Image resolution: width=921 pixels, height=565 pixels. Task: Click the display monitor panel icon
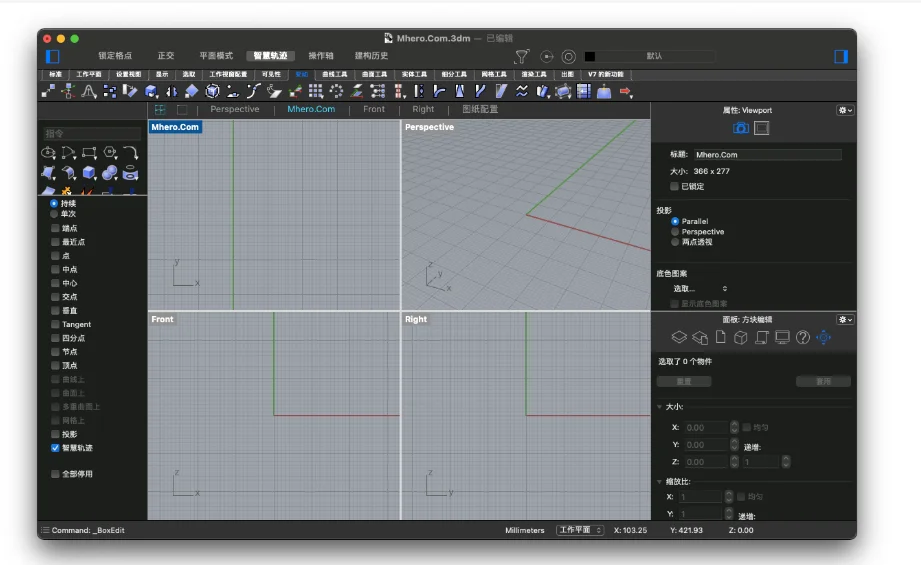[x=782, y=338]
